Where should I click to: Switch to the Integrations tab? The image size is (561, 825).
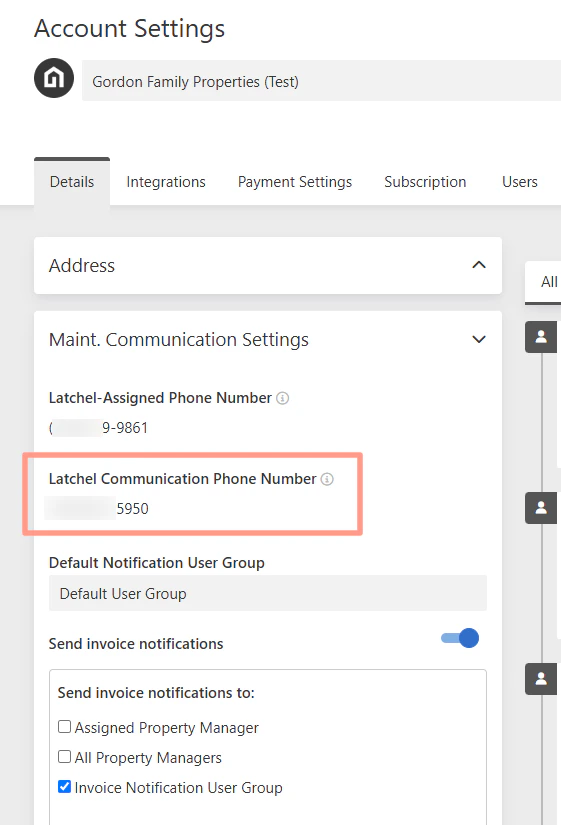tap(166, 182)
